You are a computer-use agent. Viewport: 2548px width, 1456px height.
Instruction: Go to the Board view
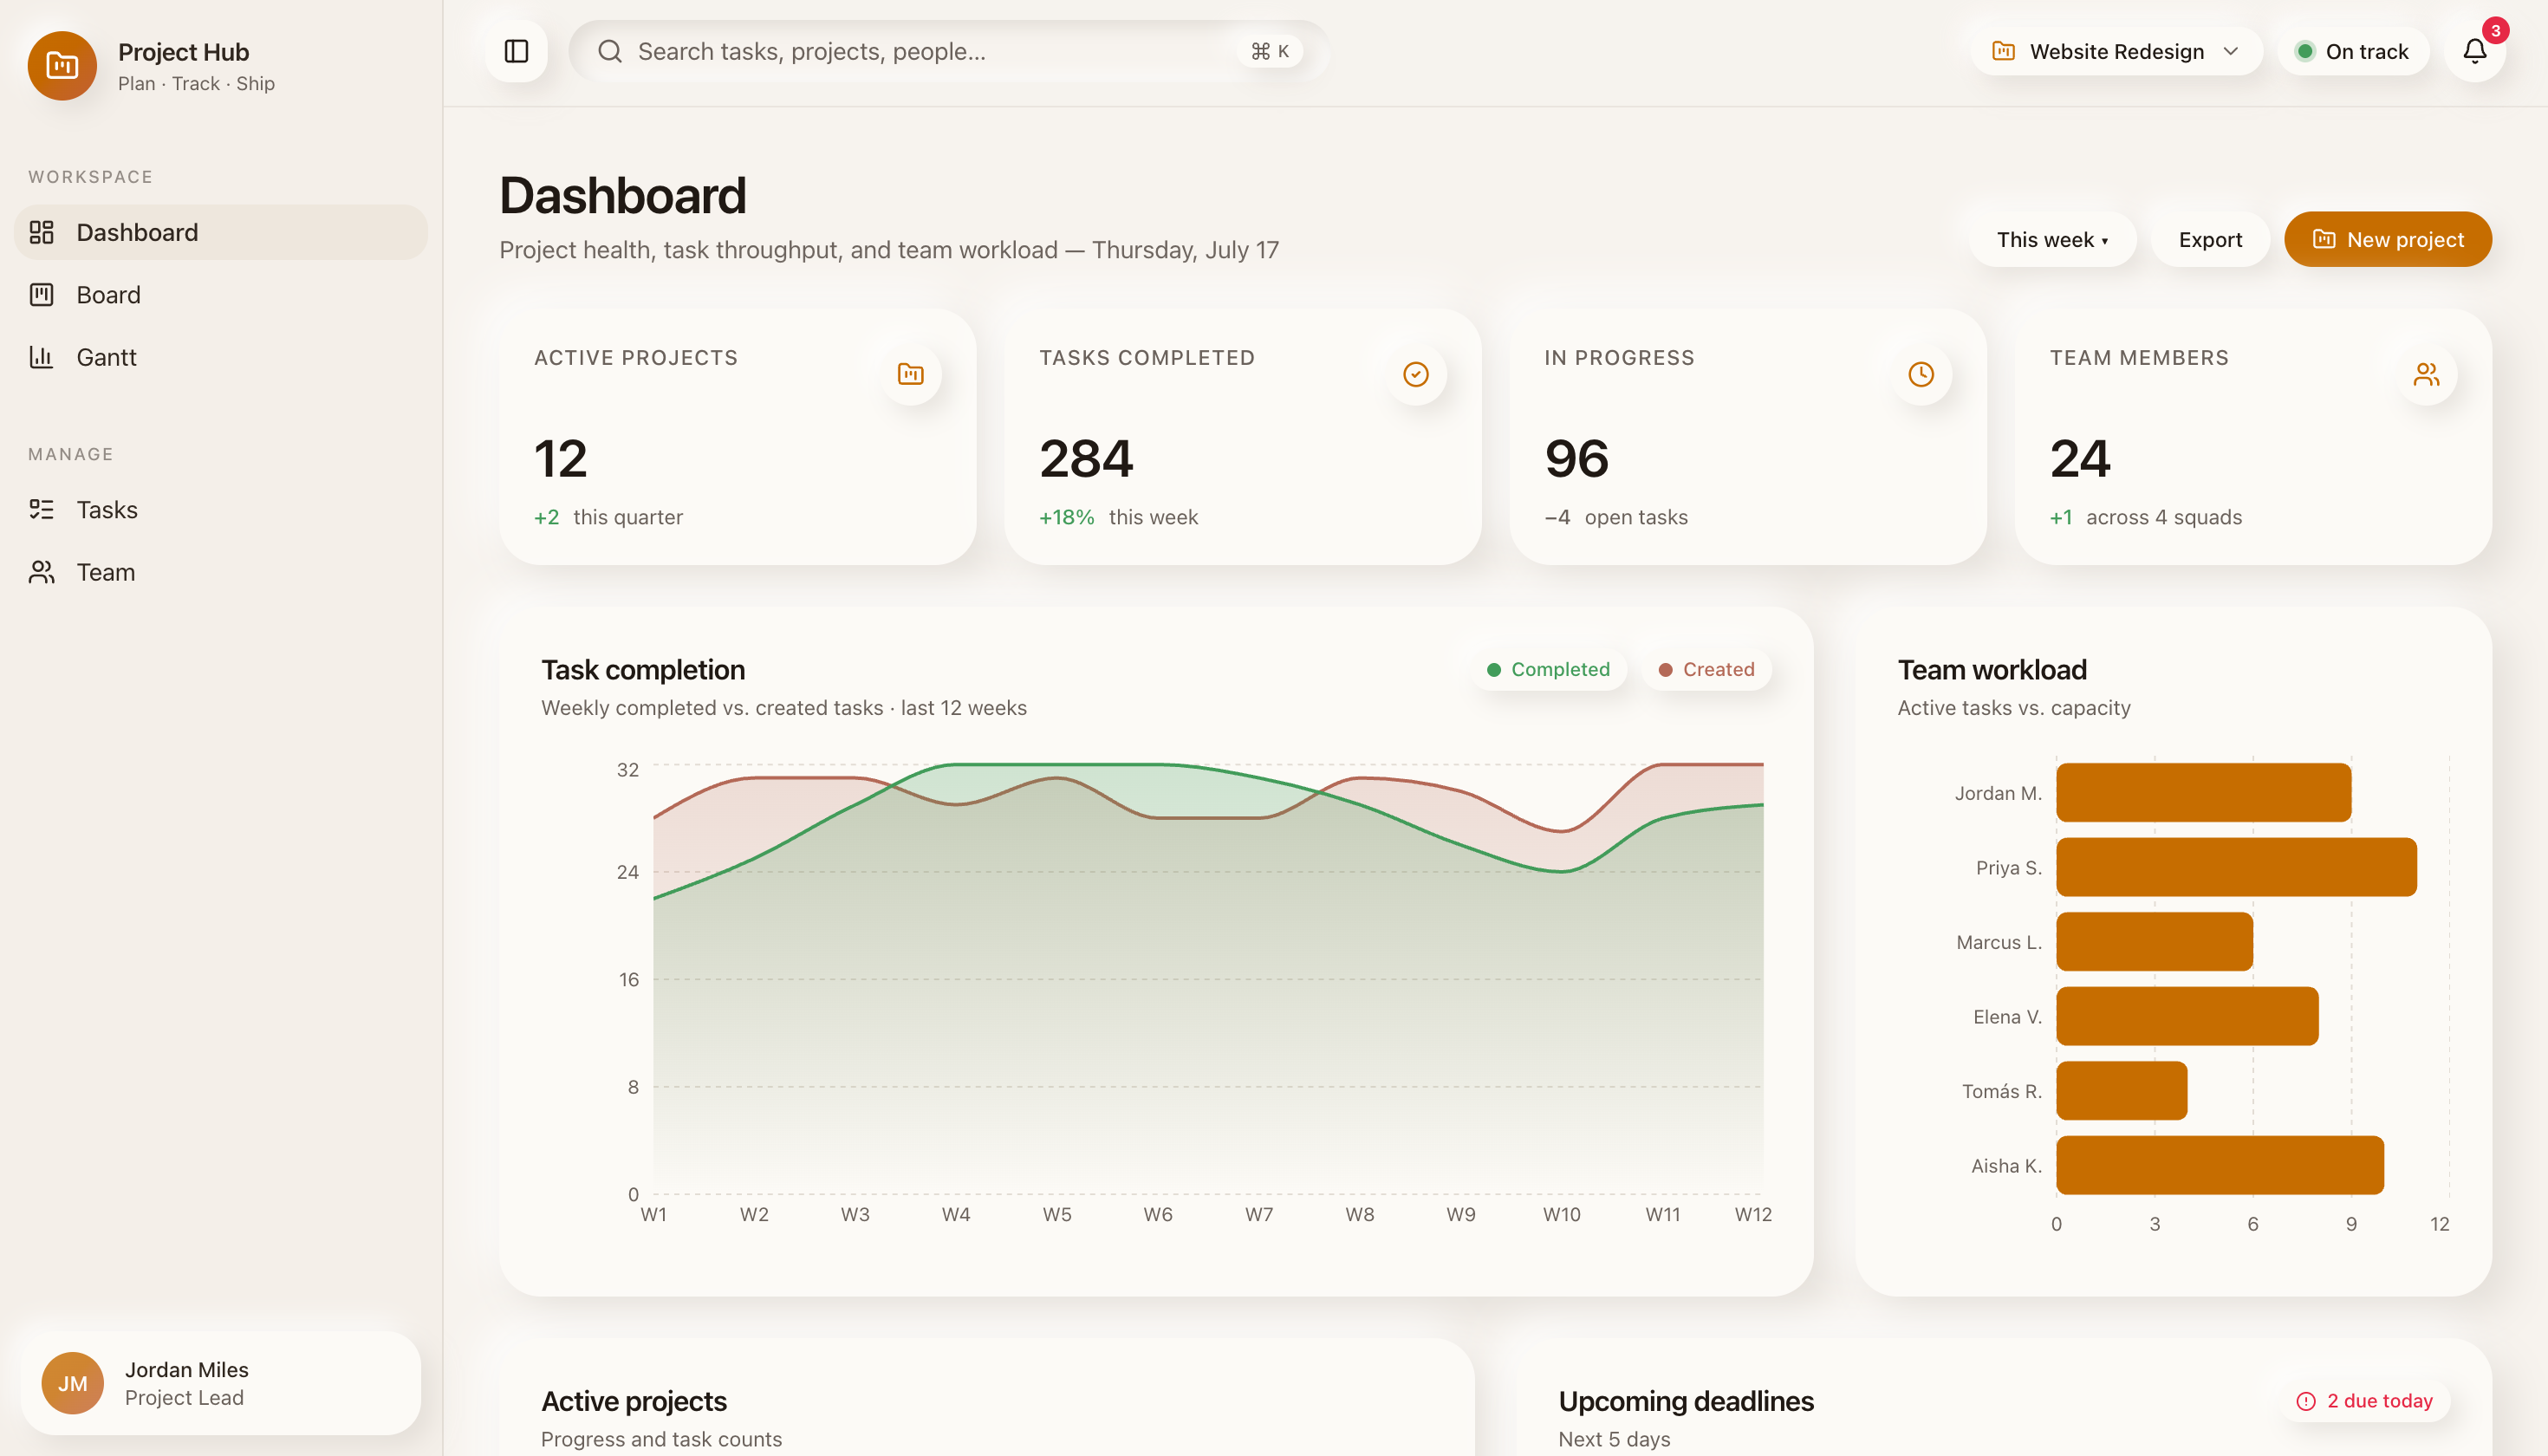point(220,295)
